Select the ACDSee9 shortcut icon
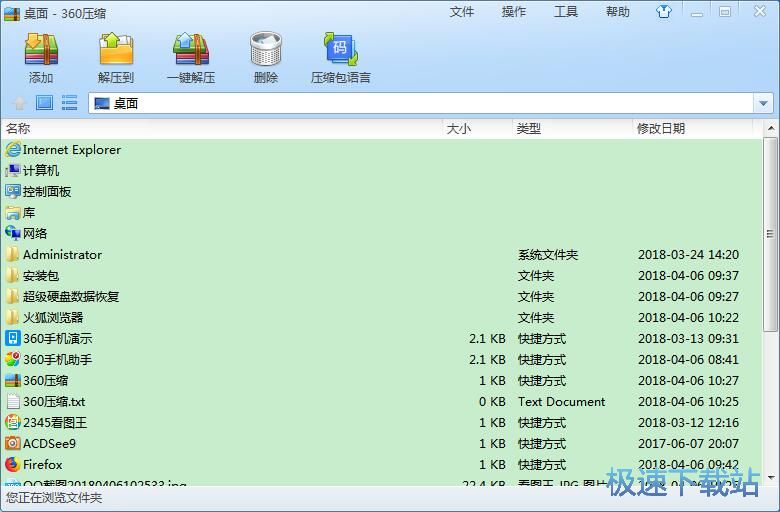 (13, 443)
